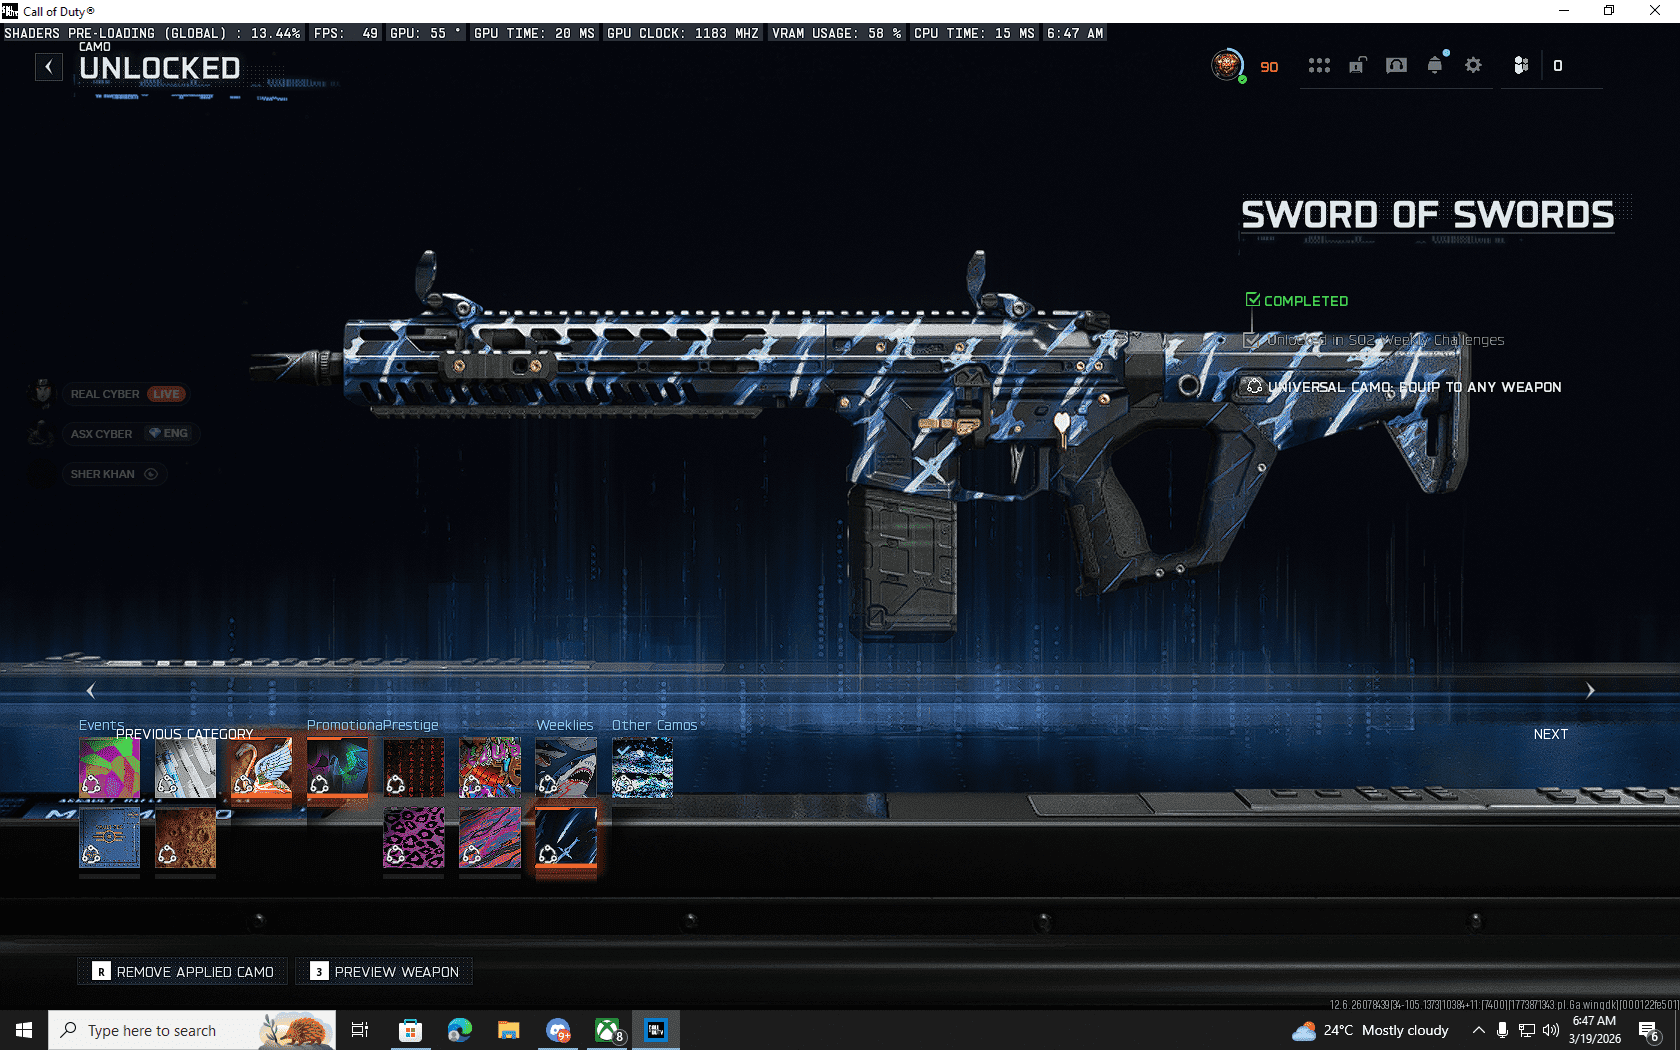1680x1050 pixels.
Task: Click the Preview Weapon button
Action: (385, 972)
